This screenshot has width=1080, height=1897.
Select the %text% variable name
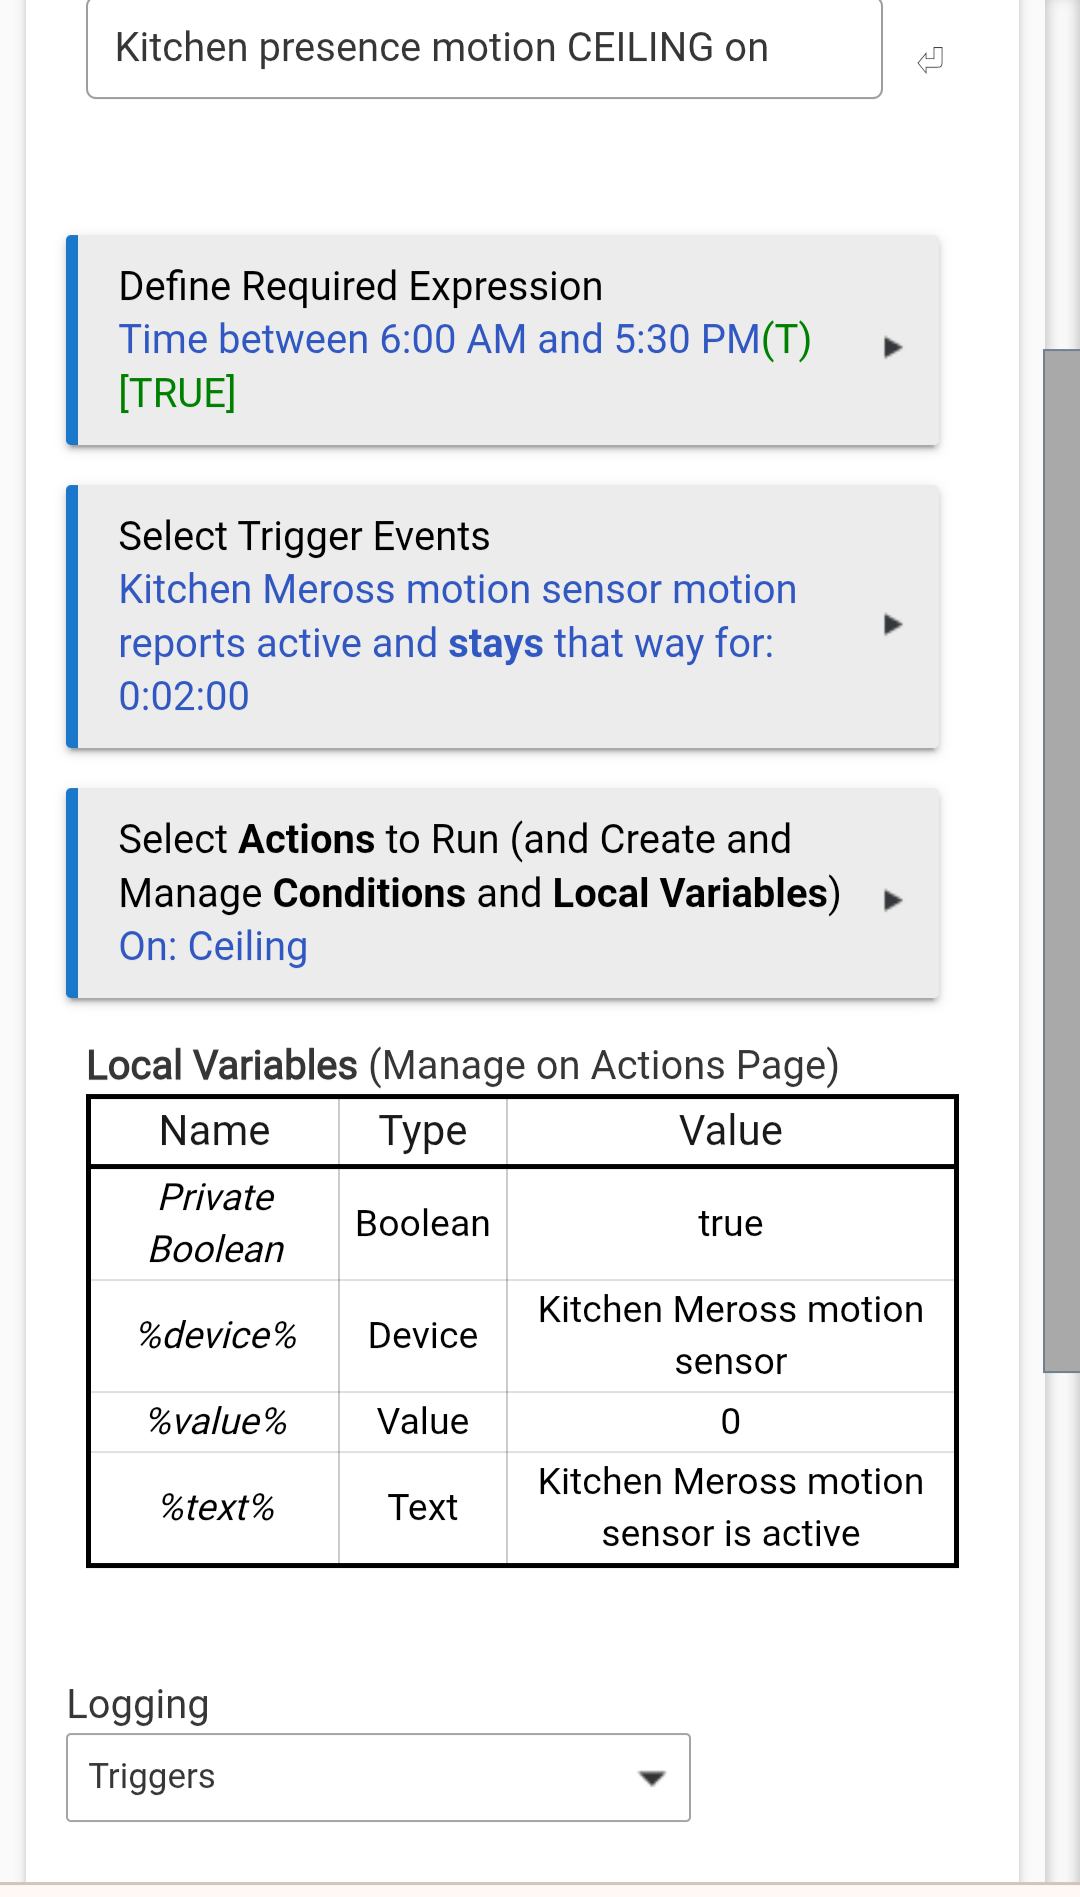pyautogui.click(x=216, y=1508)
